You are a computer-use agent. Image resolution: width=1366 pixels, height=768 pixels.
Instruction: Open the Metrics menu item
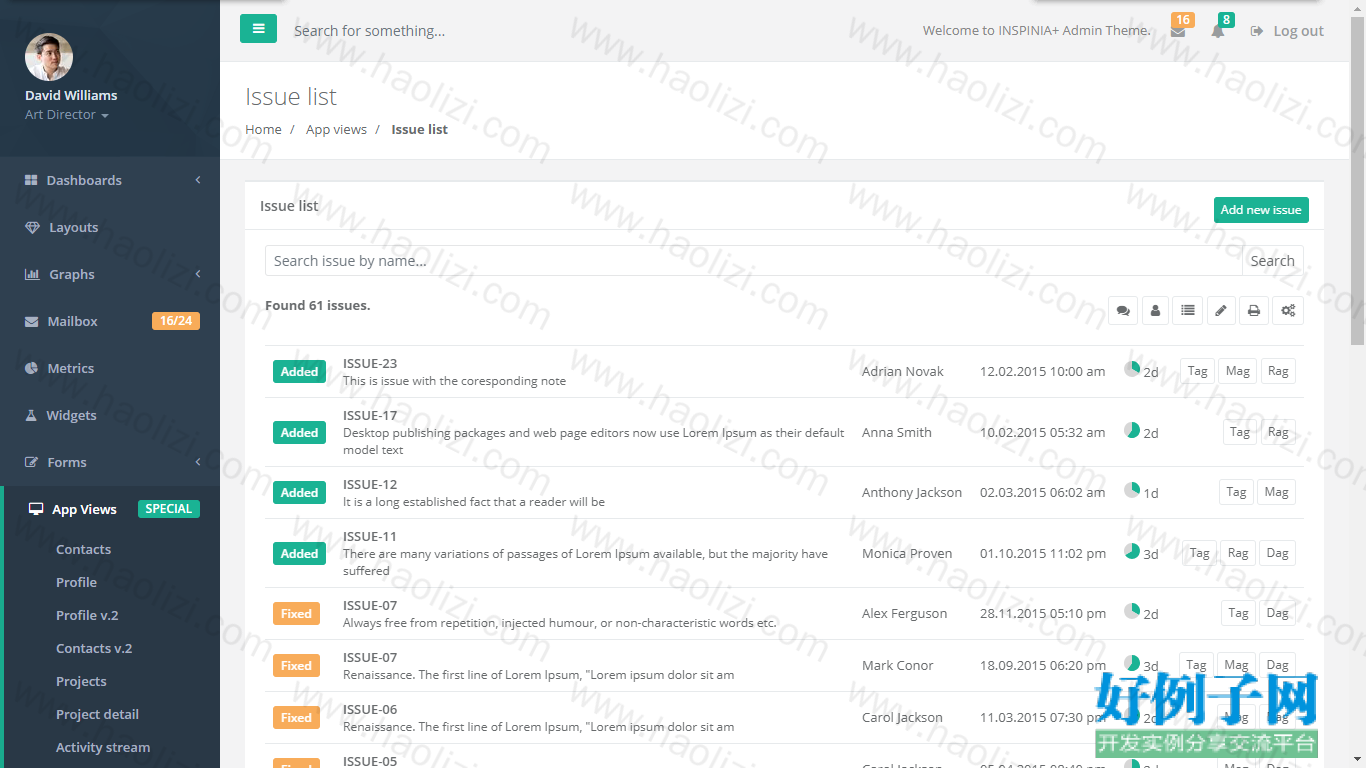pyautogui.click(x=110, y=368)
